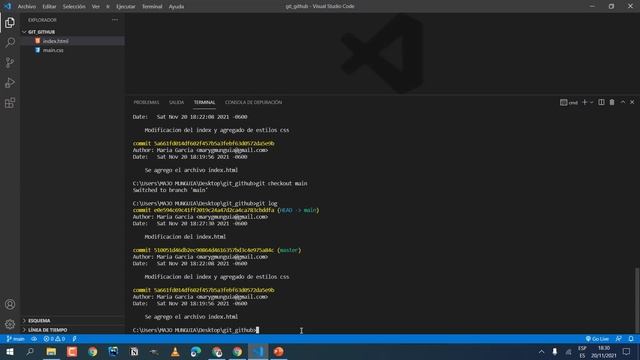Click 'Switched to branch main' output line
Viewport: 640px width, 360px height.
170,190
